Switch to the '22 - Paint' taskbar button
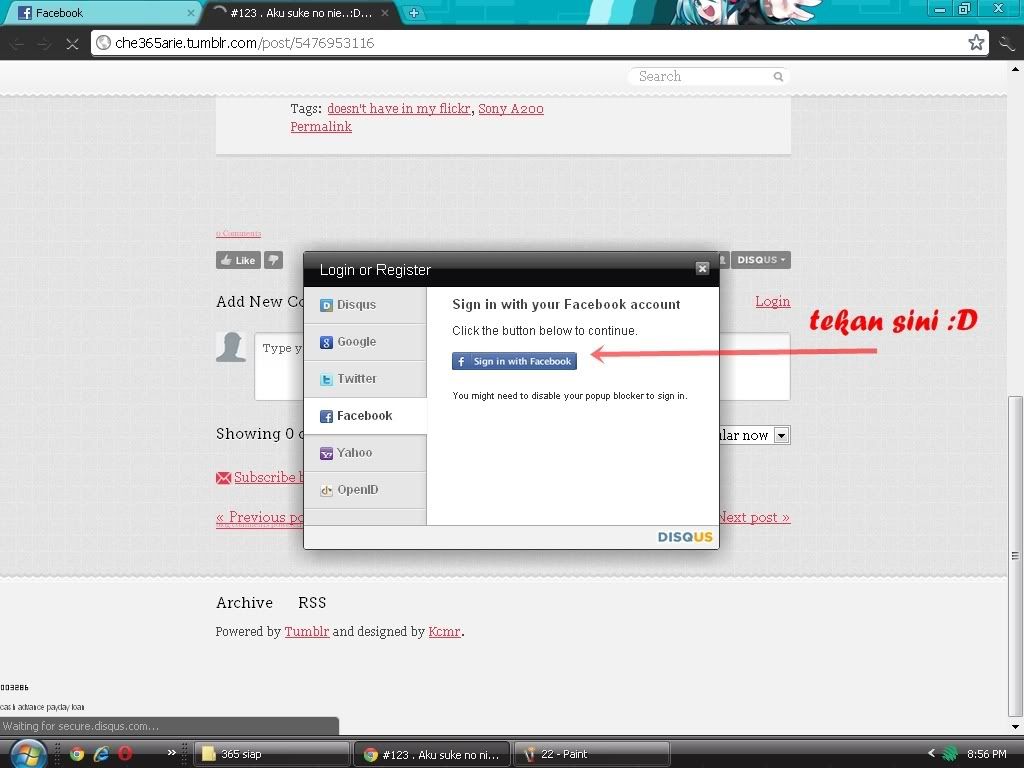This screenshot has height=768, width=1024. click(x=592, y=754)
